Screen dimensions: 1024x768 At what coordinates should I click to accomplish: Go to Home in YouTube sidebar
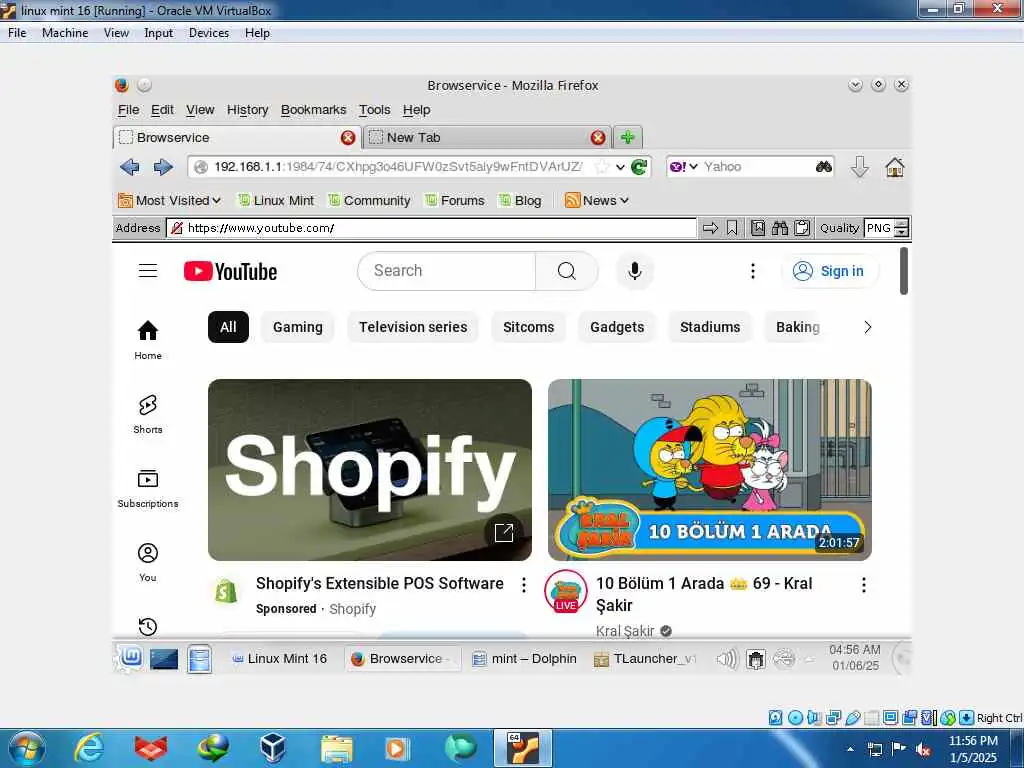(x=148, y=340)
